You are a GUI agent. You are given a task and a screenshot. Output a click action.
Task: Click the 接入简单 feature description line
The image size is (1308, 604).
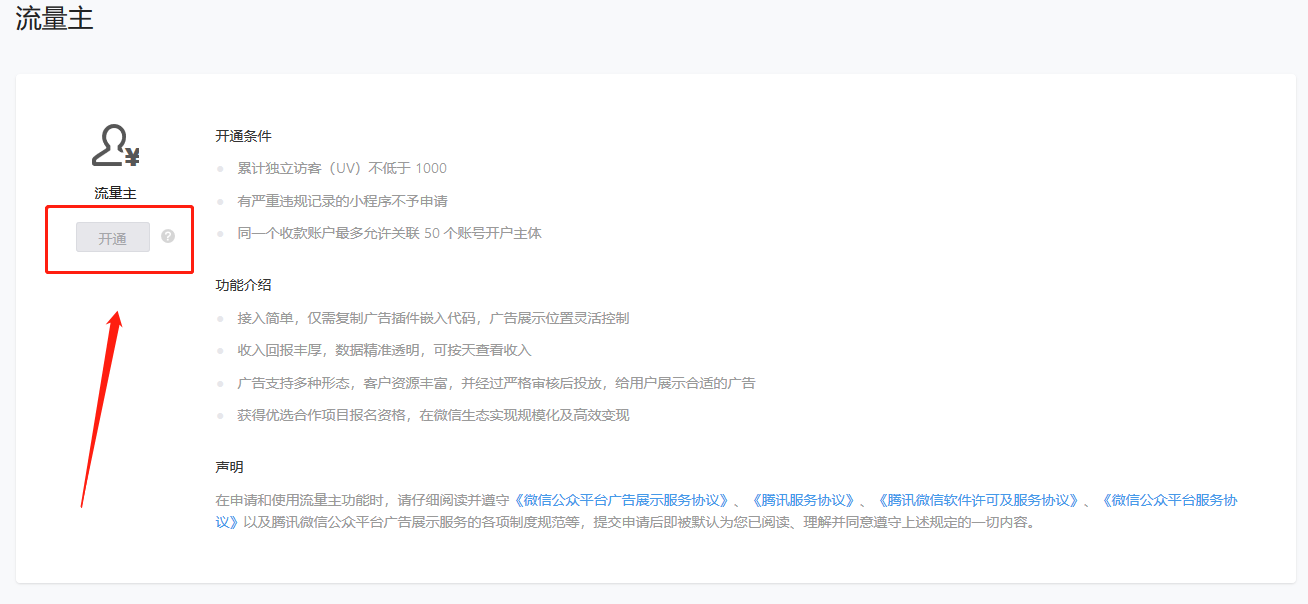(x=432, y=318)
